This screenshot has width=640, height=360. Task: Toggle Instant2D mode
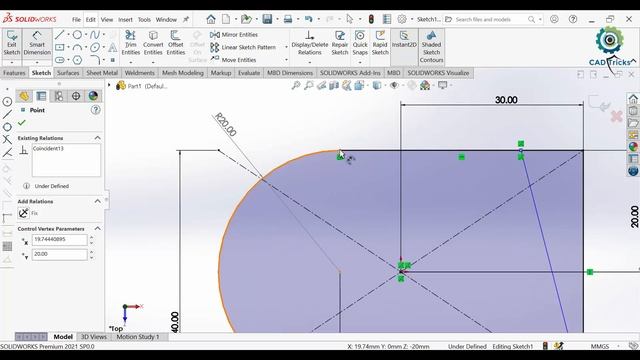coord(404,40)
